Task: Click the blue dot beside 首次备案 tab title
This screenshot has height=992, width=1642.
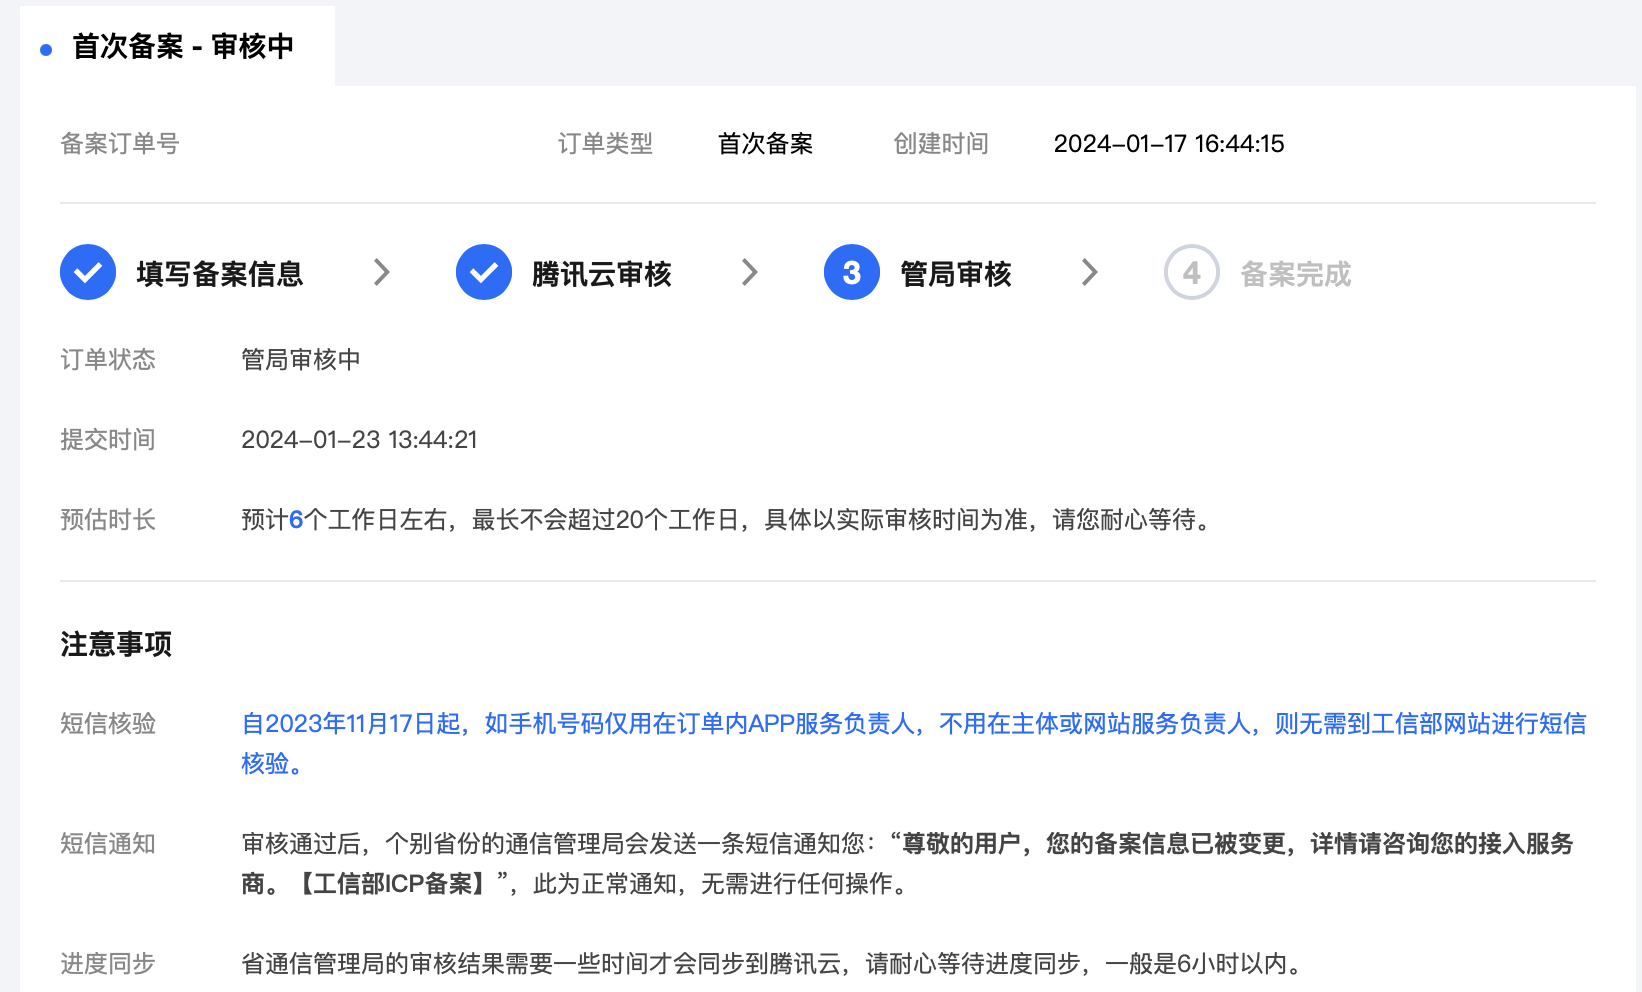Action: click(x=46, y=49)
